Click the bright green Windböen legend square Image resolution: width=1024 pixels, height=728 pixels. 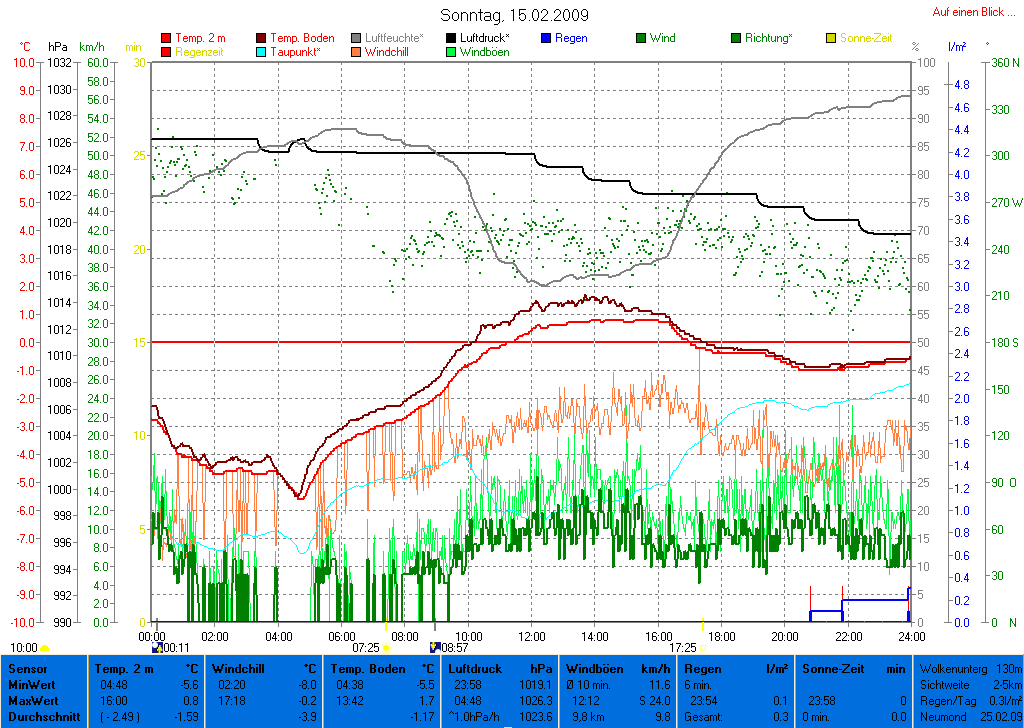tap(451, 52)
